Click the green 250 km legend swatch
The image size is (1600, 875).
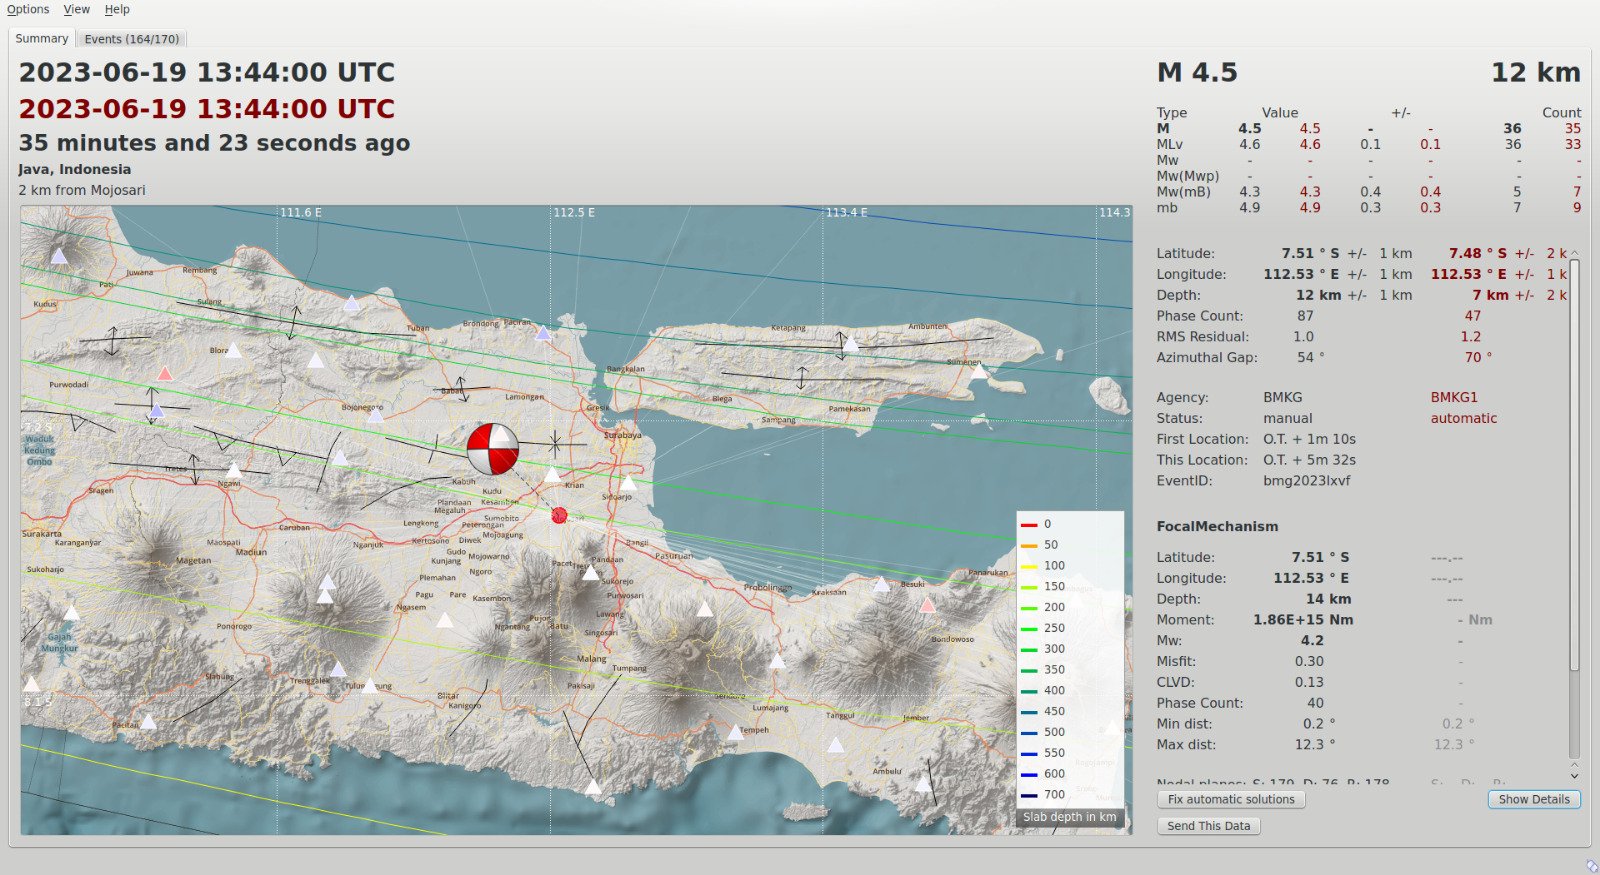(x=1029, y=628)
